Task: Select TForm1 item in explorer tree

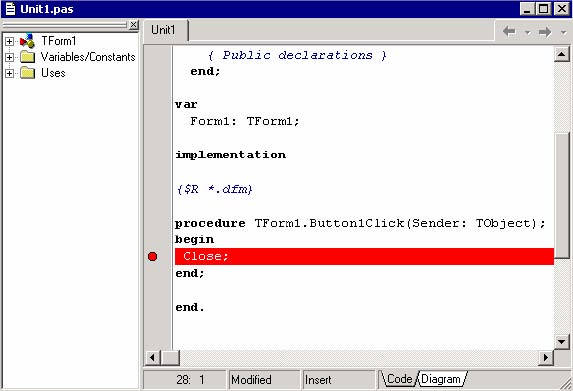Action: click(58, 41)
